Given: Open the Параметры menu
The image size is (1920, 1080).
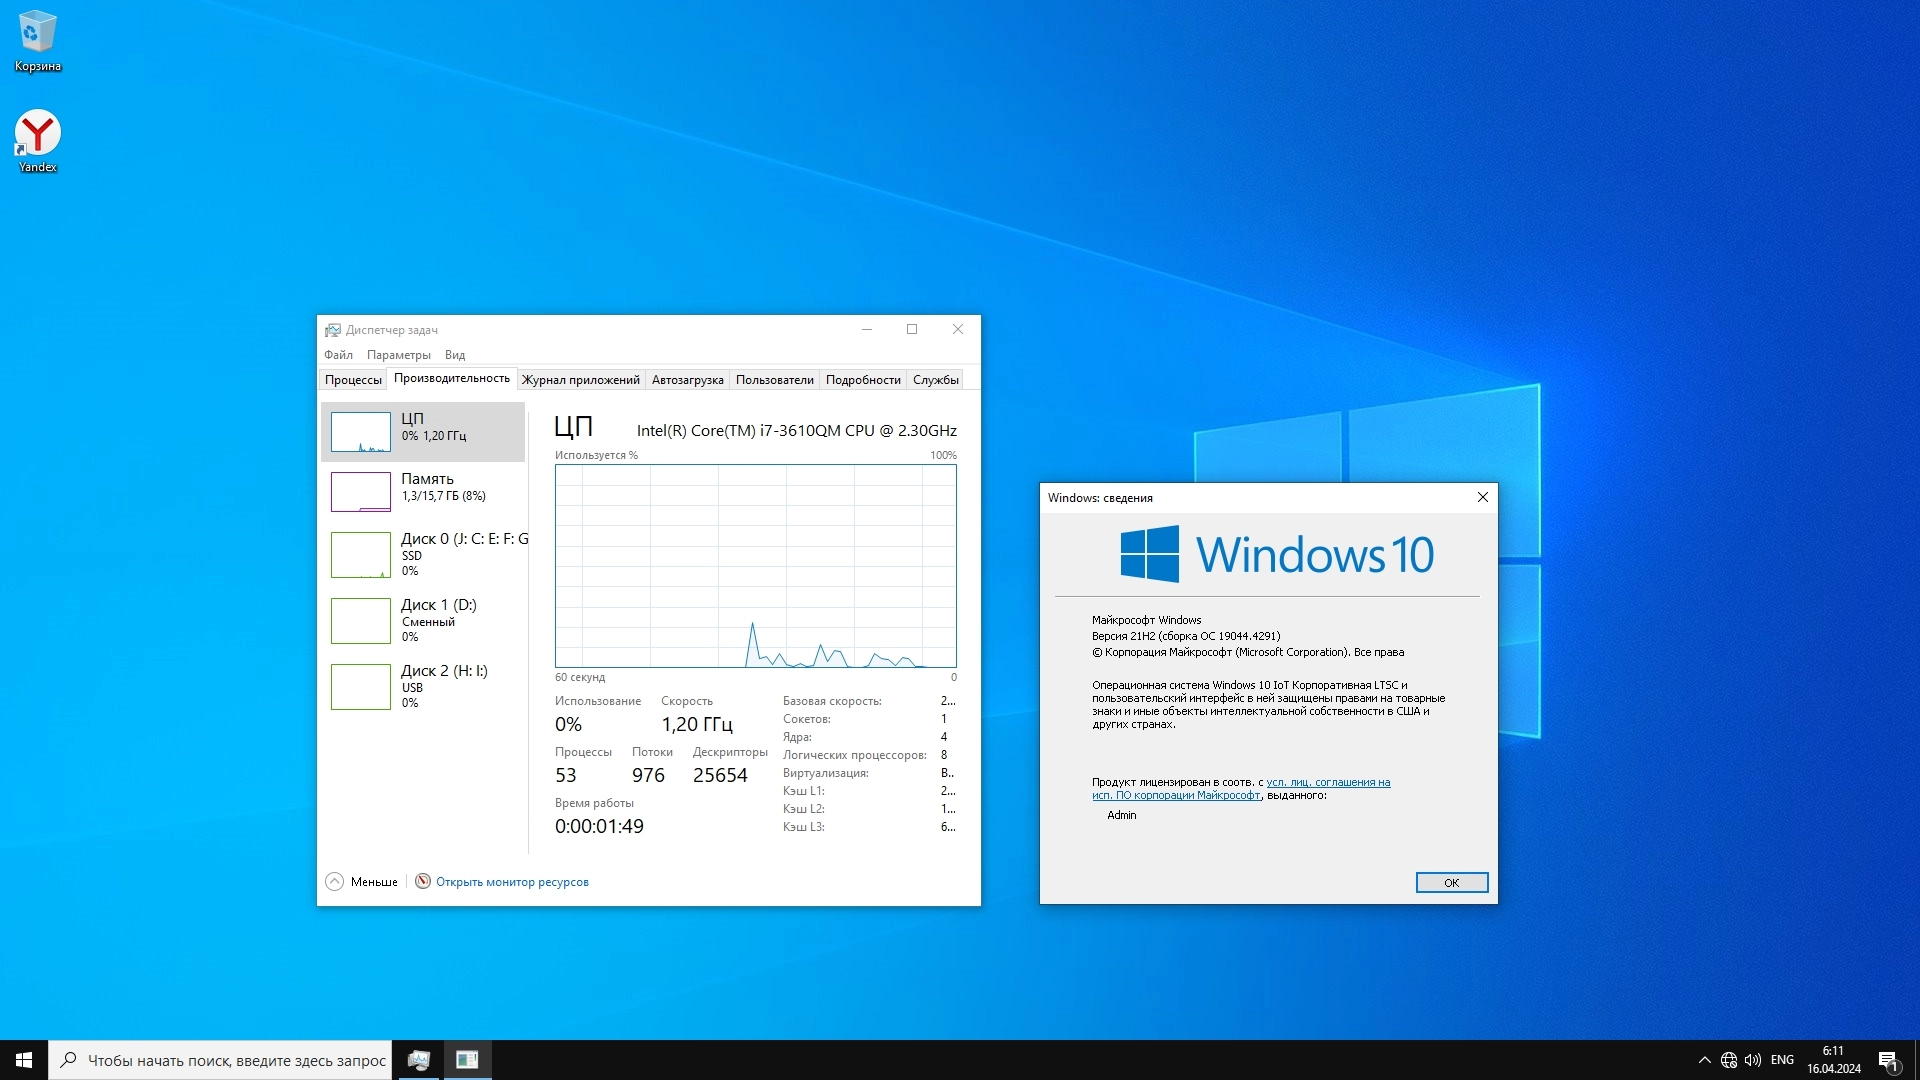Looking at the screenshot, I should [398, 355].
